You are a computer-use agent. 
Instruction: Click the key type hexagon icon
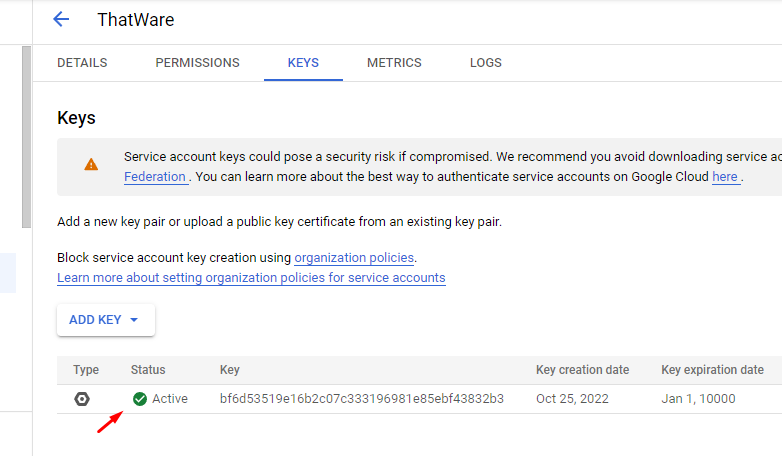pos(82,399)
